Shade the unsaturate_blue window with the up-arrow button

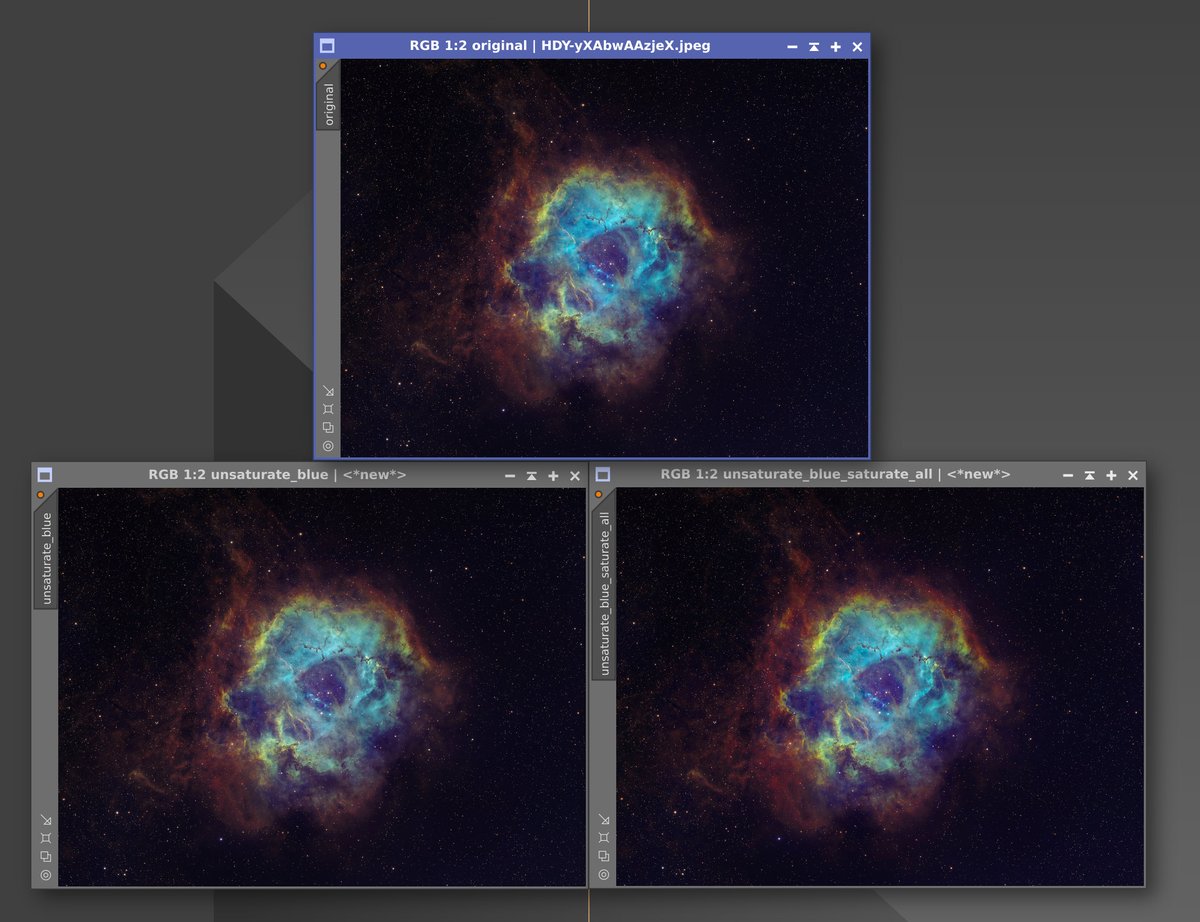click(x=532, y=476)
